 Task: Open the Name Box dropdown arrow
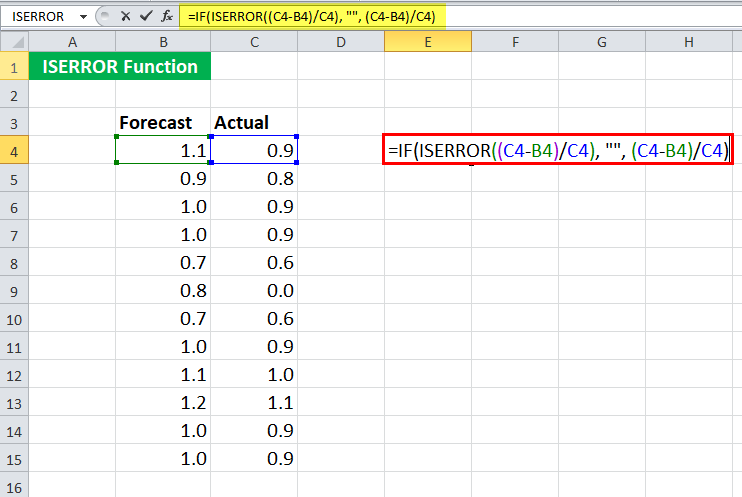point(83,17)
